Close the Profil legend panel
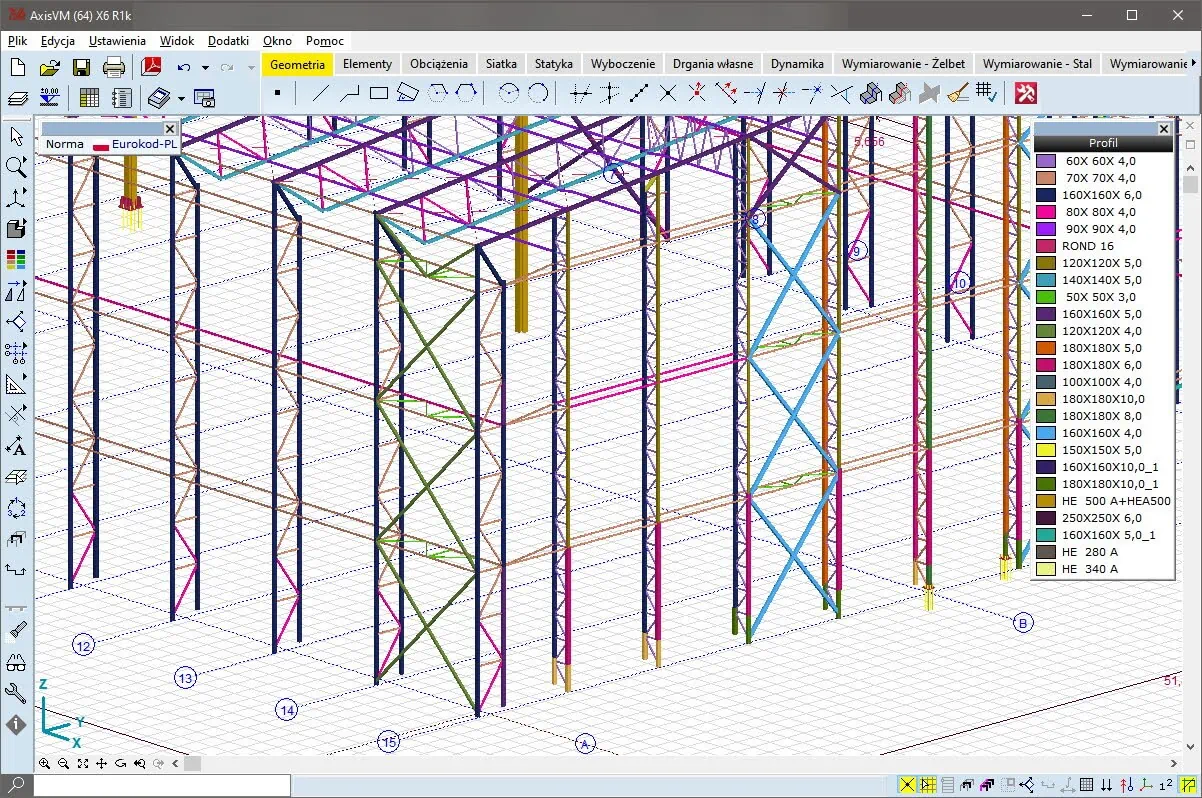 pyautogui.click(x=1164, y=129)
